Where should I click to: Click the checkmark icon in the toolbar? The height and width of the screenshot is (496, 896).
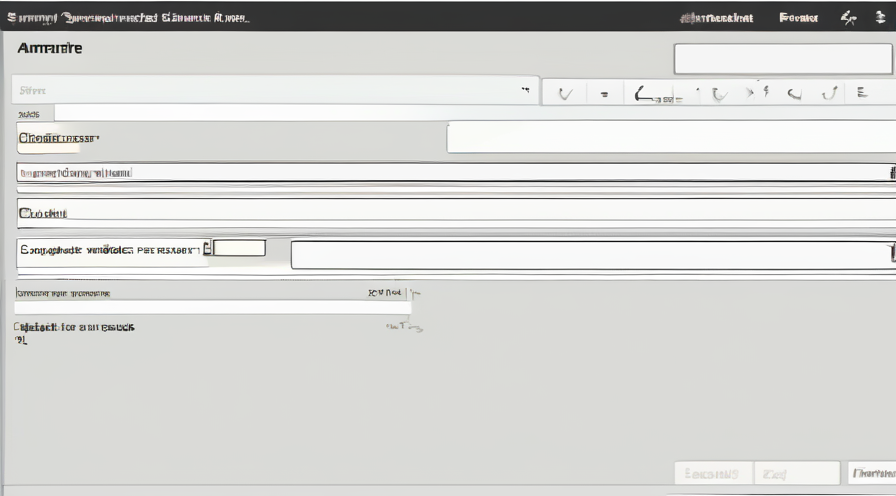(x=566, y=94)
